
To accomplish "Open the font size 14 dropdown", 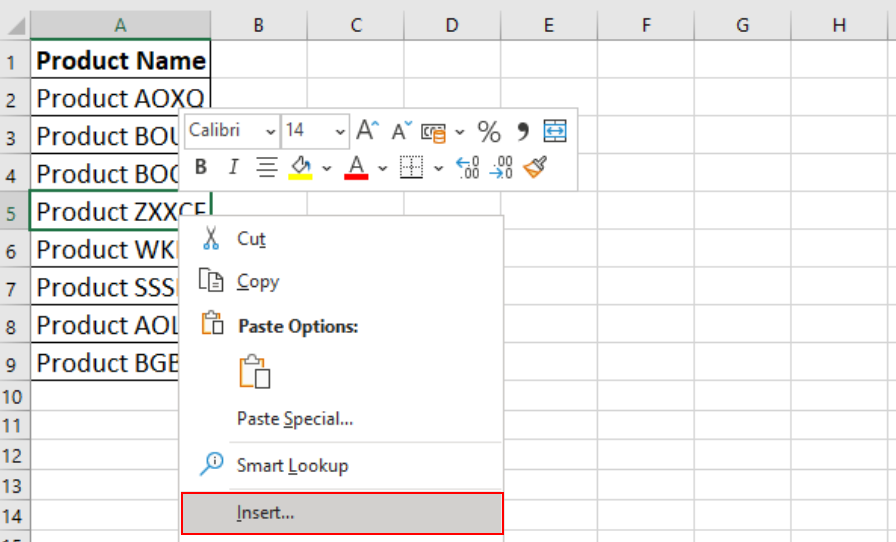I will [x=340, y=132].
